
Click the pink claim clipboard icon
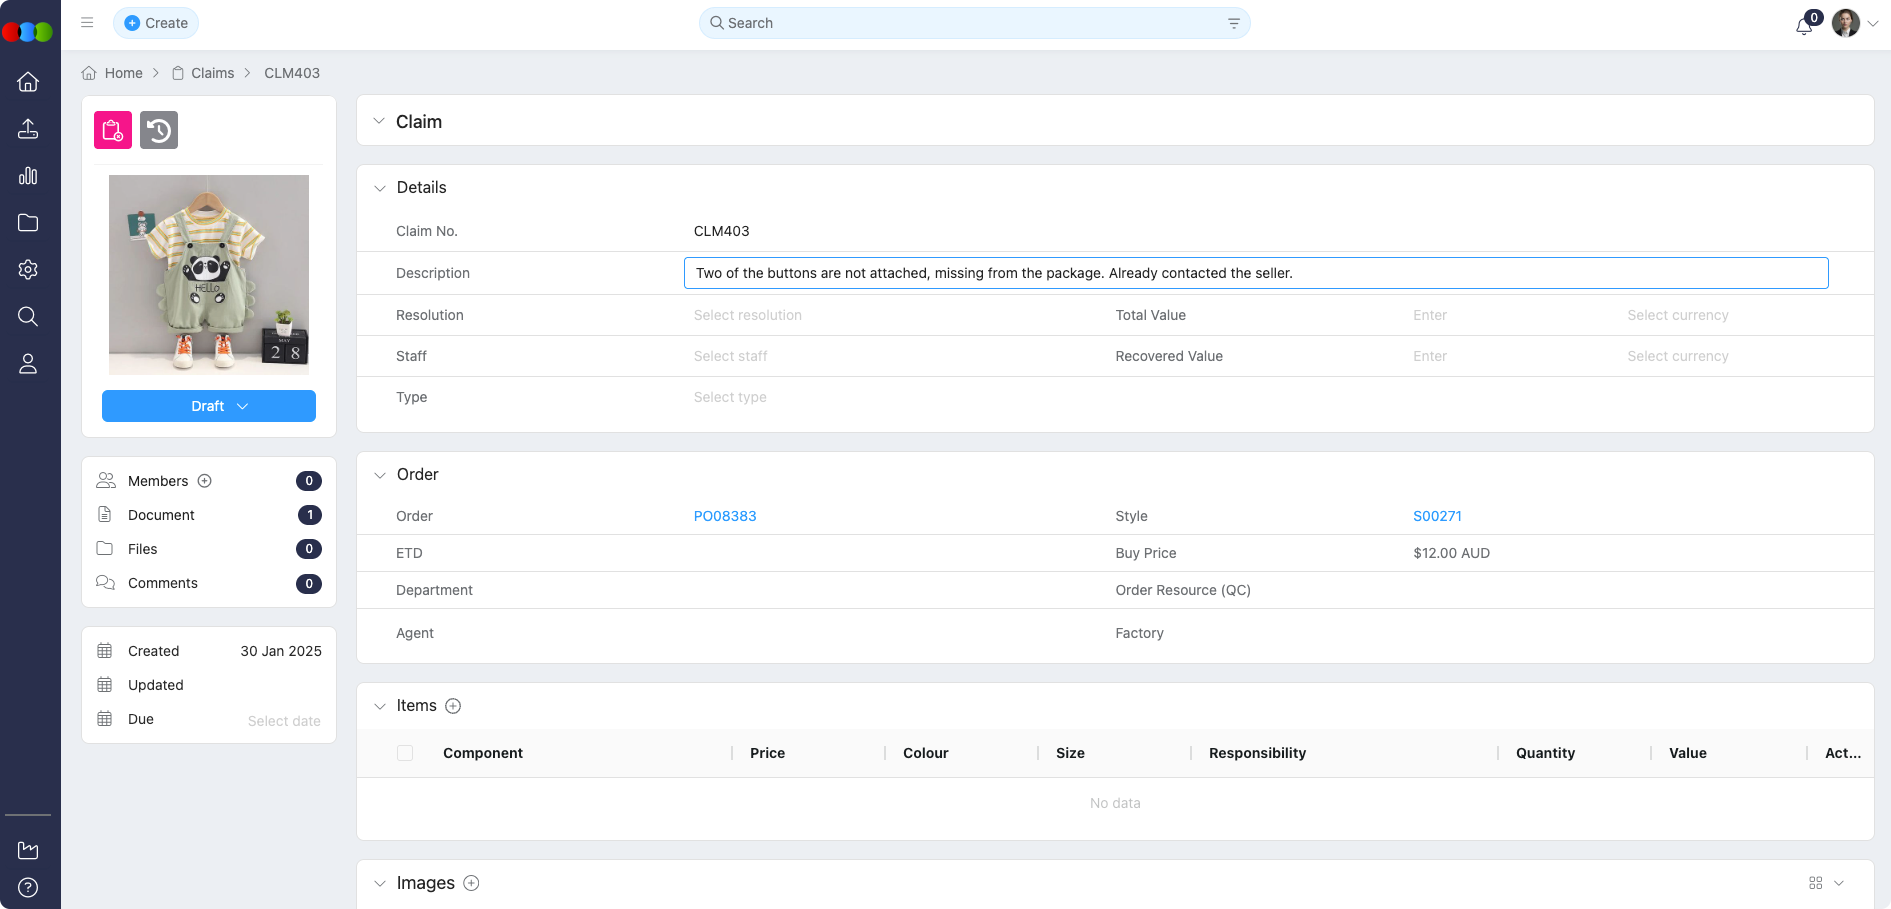pyautogui.click(x=113, y=130)
